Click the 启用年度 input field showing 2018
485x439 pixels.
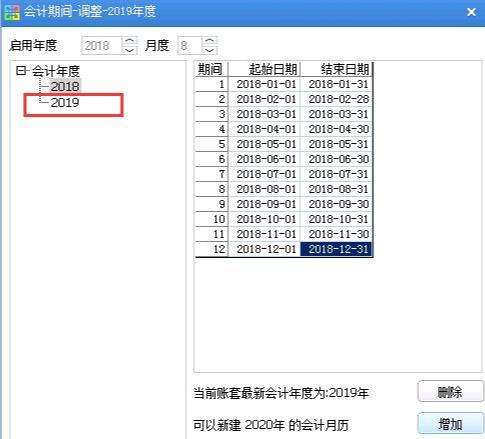coord(101,45)
